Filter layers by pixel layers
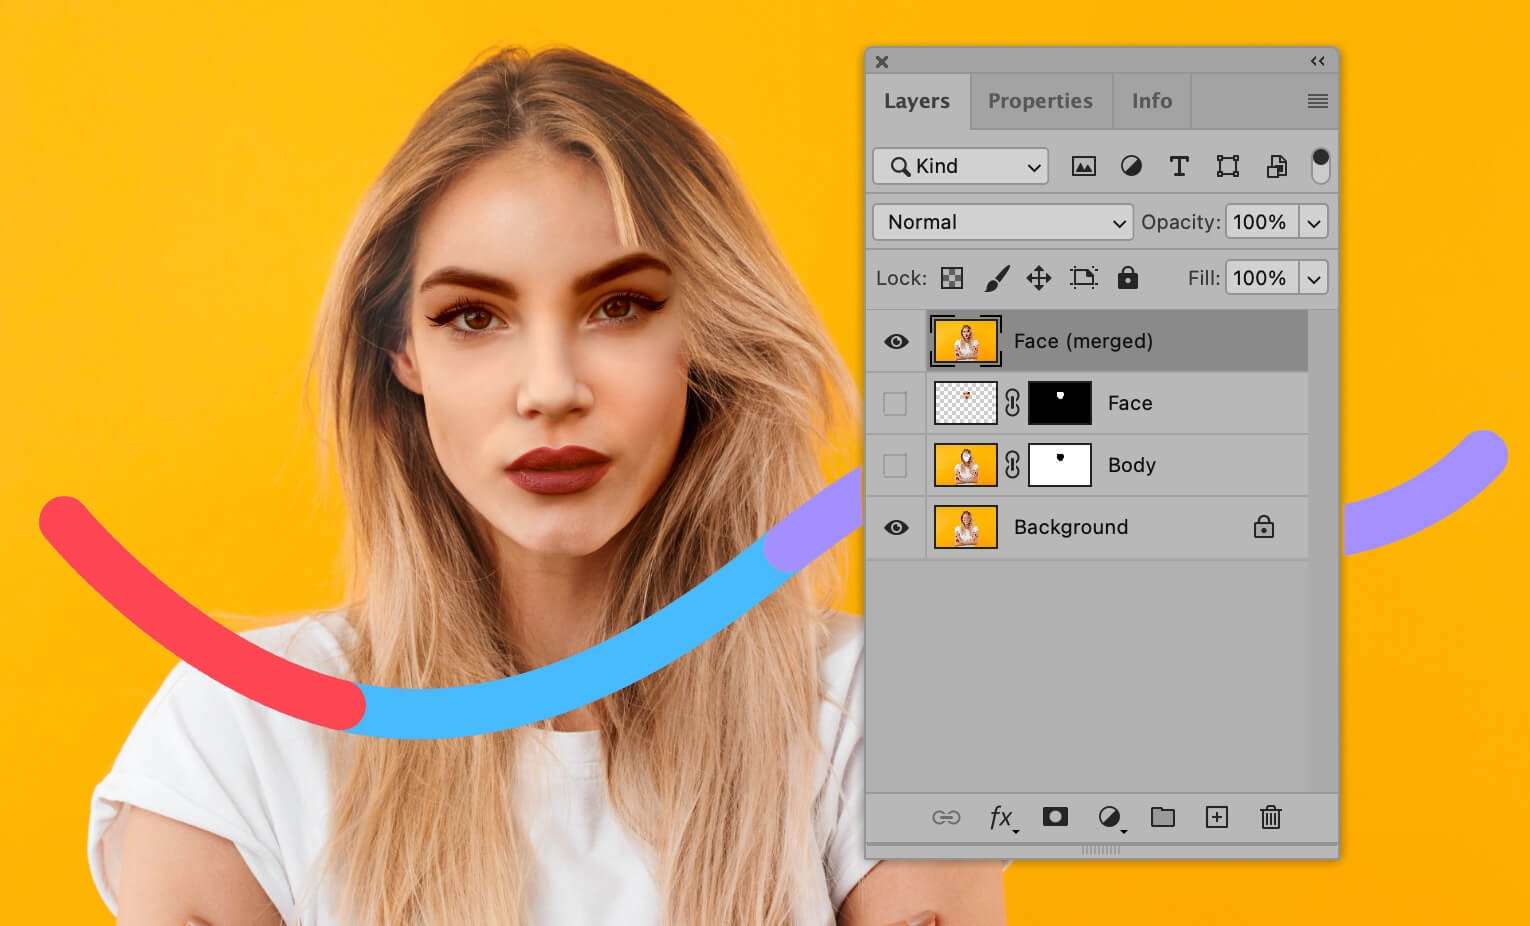 [x=1083, y=166]
